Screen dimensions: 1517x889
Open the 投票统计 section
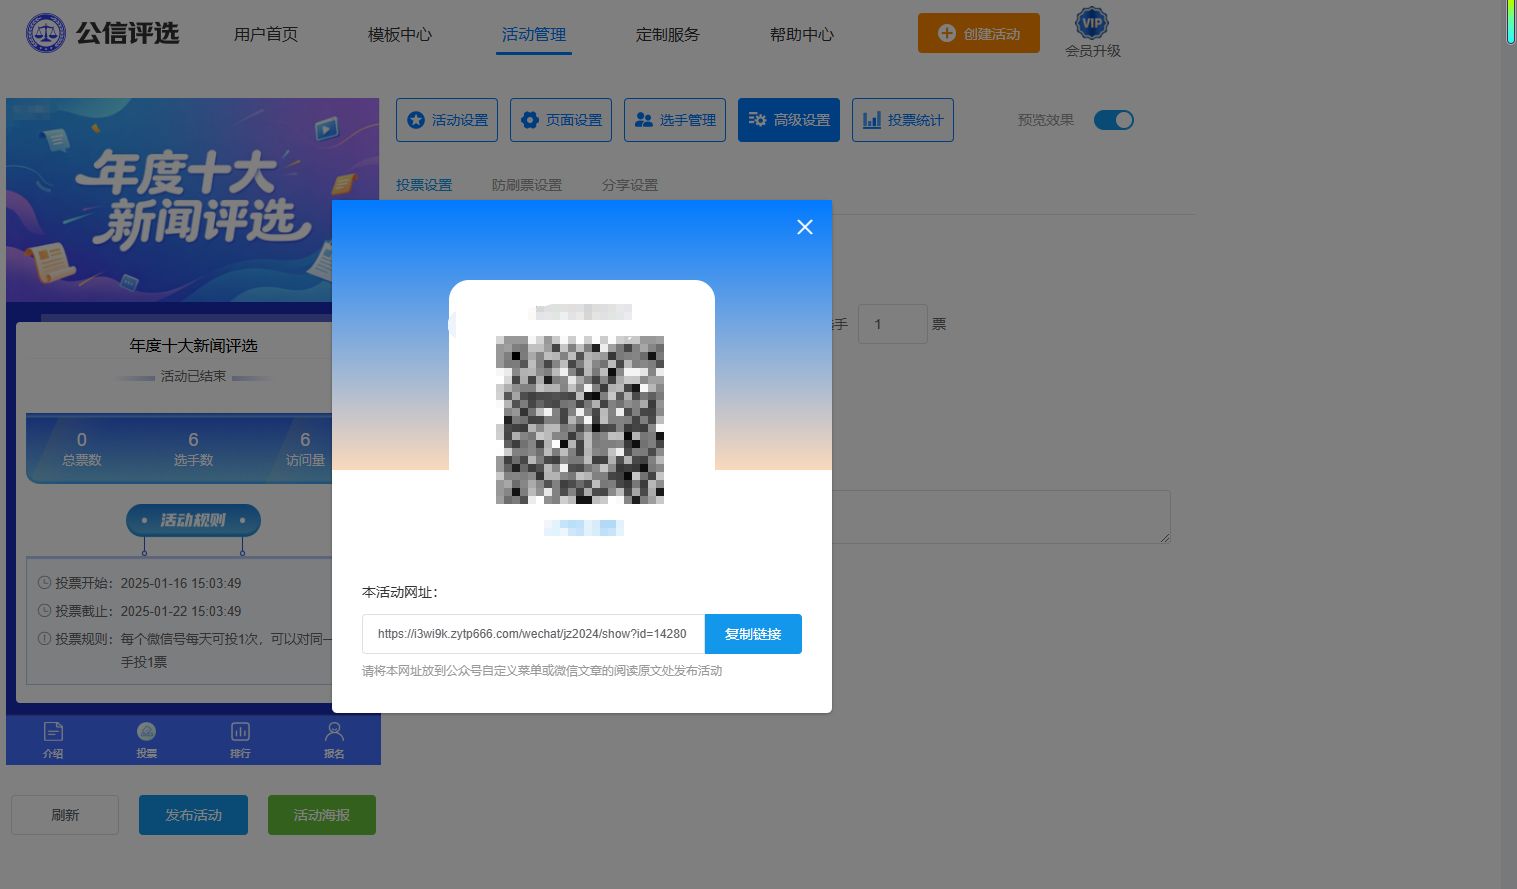click(x=903, y=120)
